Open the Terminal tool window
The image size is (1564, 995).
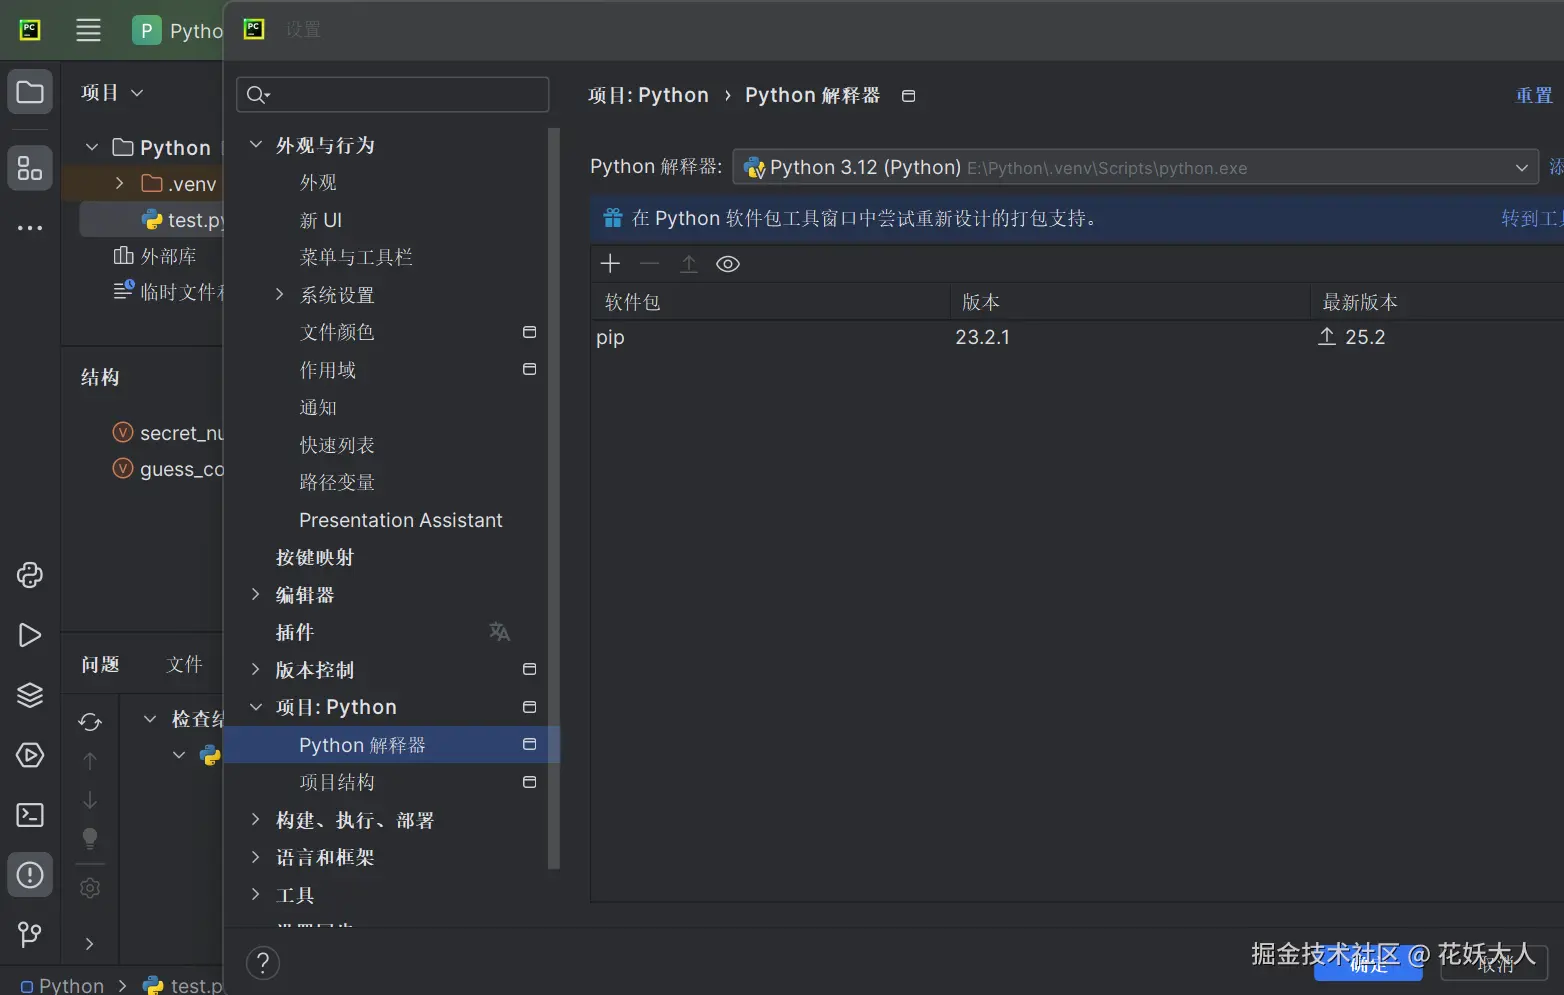[x=30, y=815]
